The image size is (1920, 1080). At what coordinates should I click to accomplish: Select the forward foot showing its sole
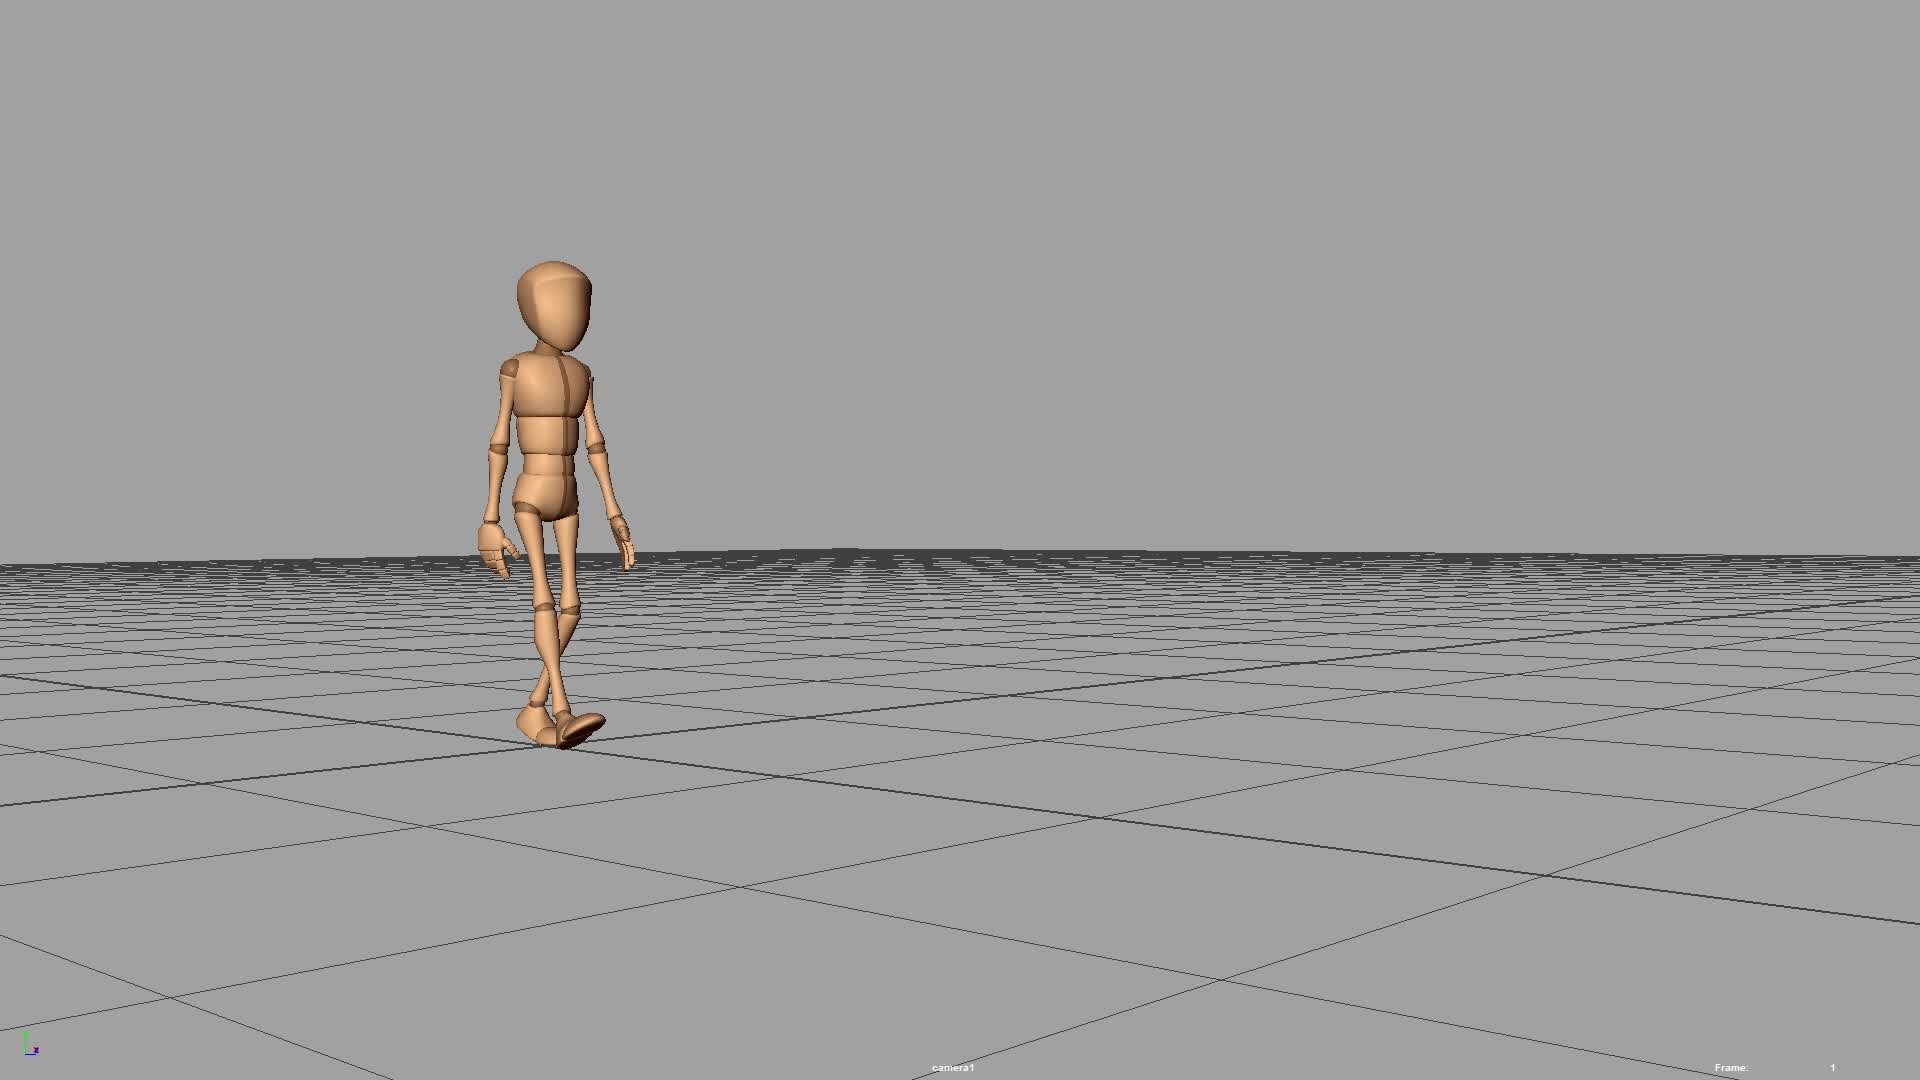(581, 729)
